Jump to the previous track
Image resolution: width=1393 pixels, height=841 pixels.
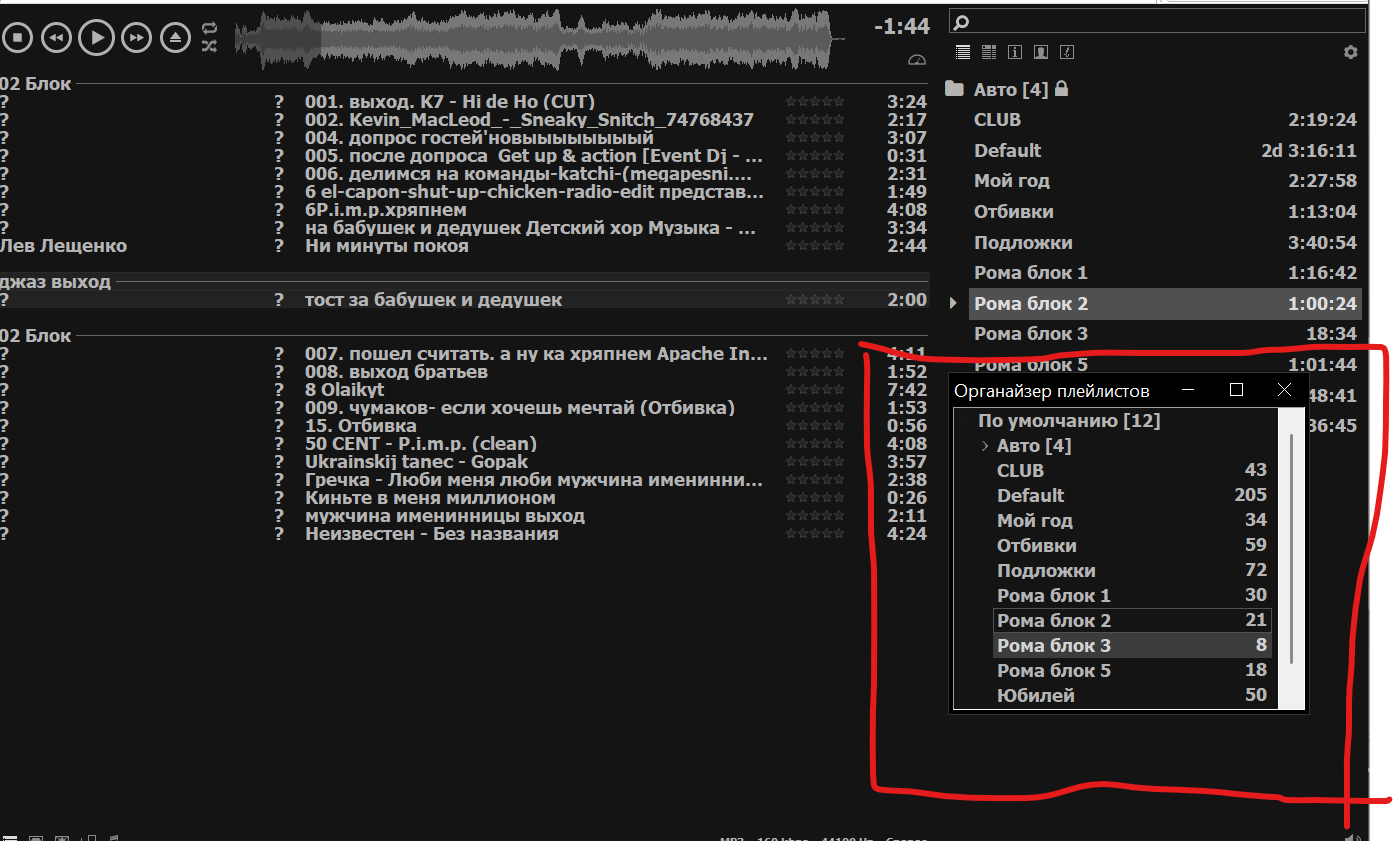tap(56, 38)
